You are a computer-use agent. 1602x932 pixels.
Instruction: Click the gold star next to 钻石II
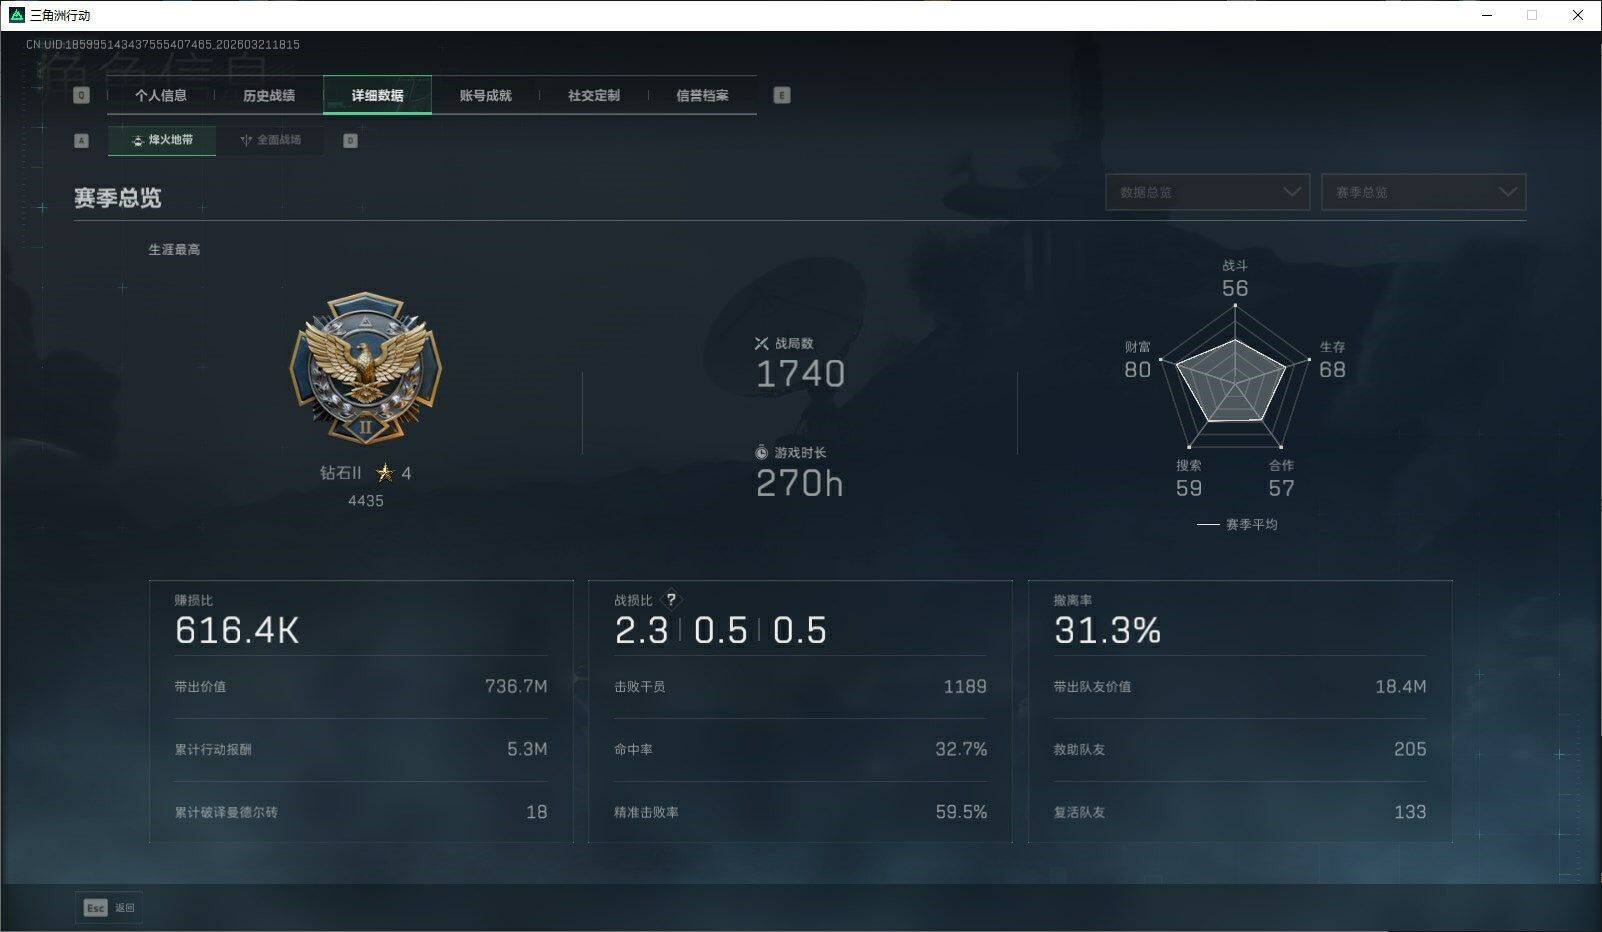point(384,472)
